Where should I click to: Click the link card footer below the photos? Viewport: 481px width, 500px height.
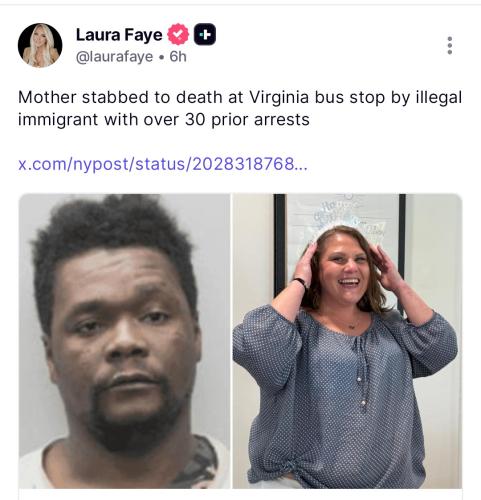(x=240, y=495)
